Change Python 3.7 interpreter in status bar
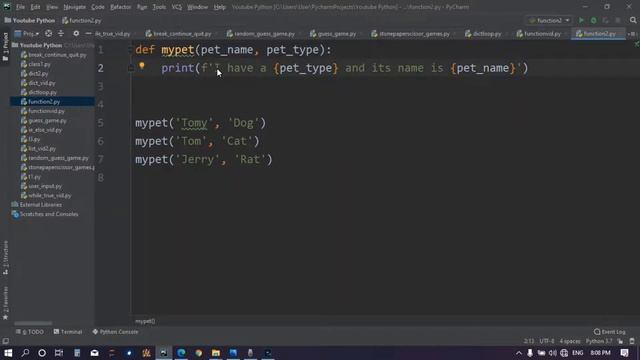 (x=599, y=341)
